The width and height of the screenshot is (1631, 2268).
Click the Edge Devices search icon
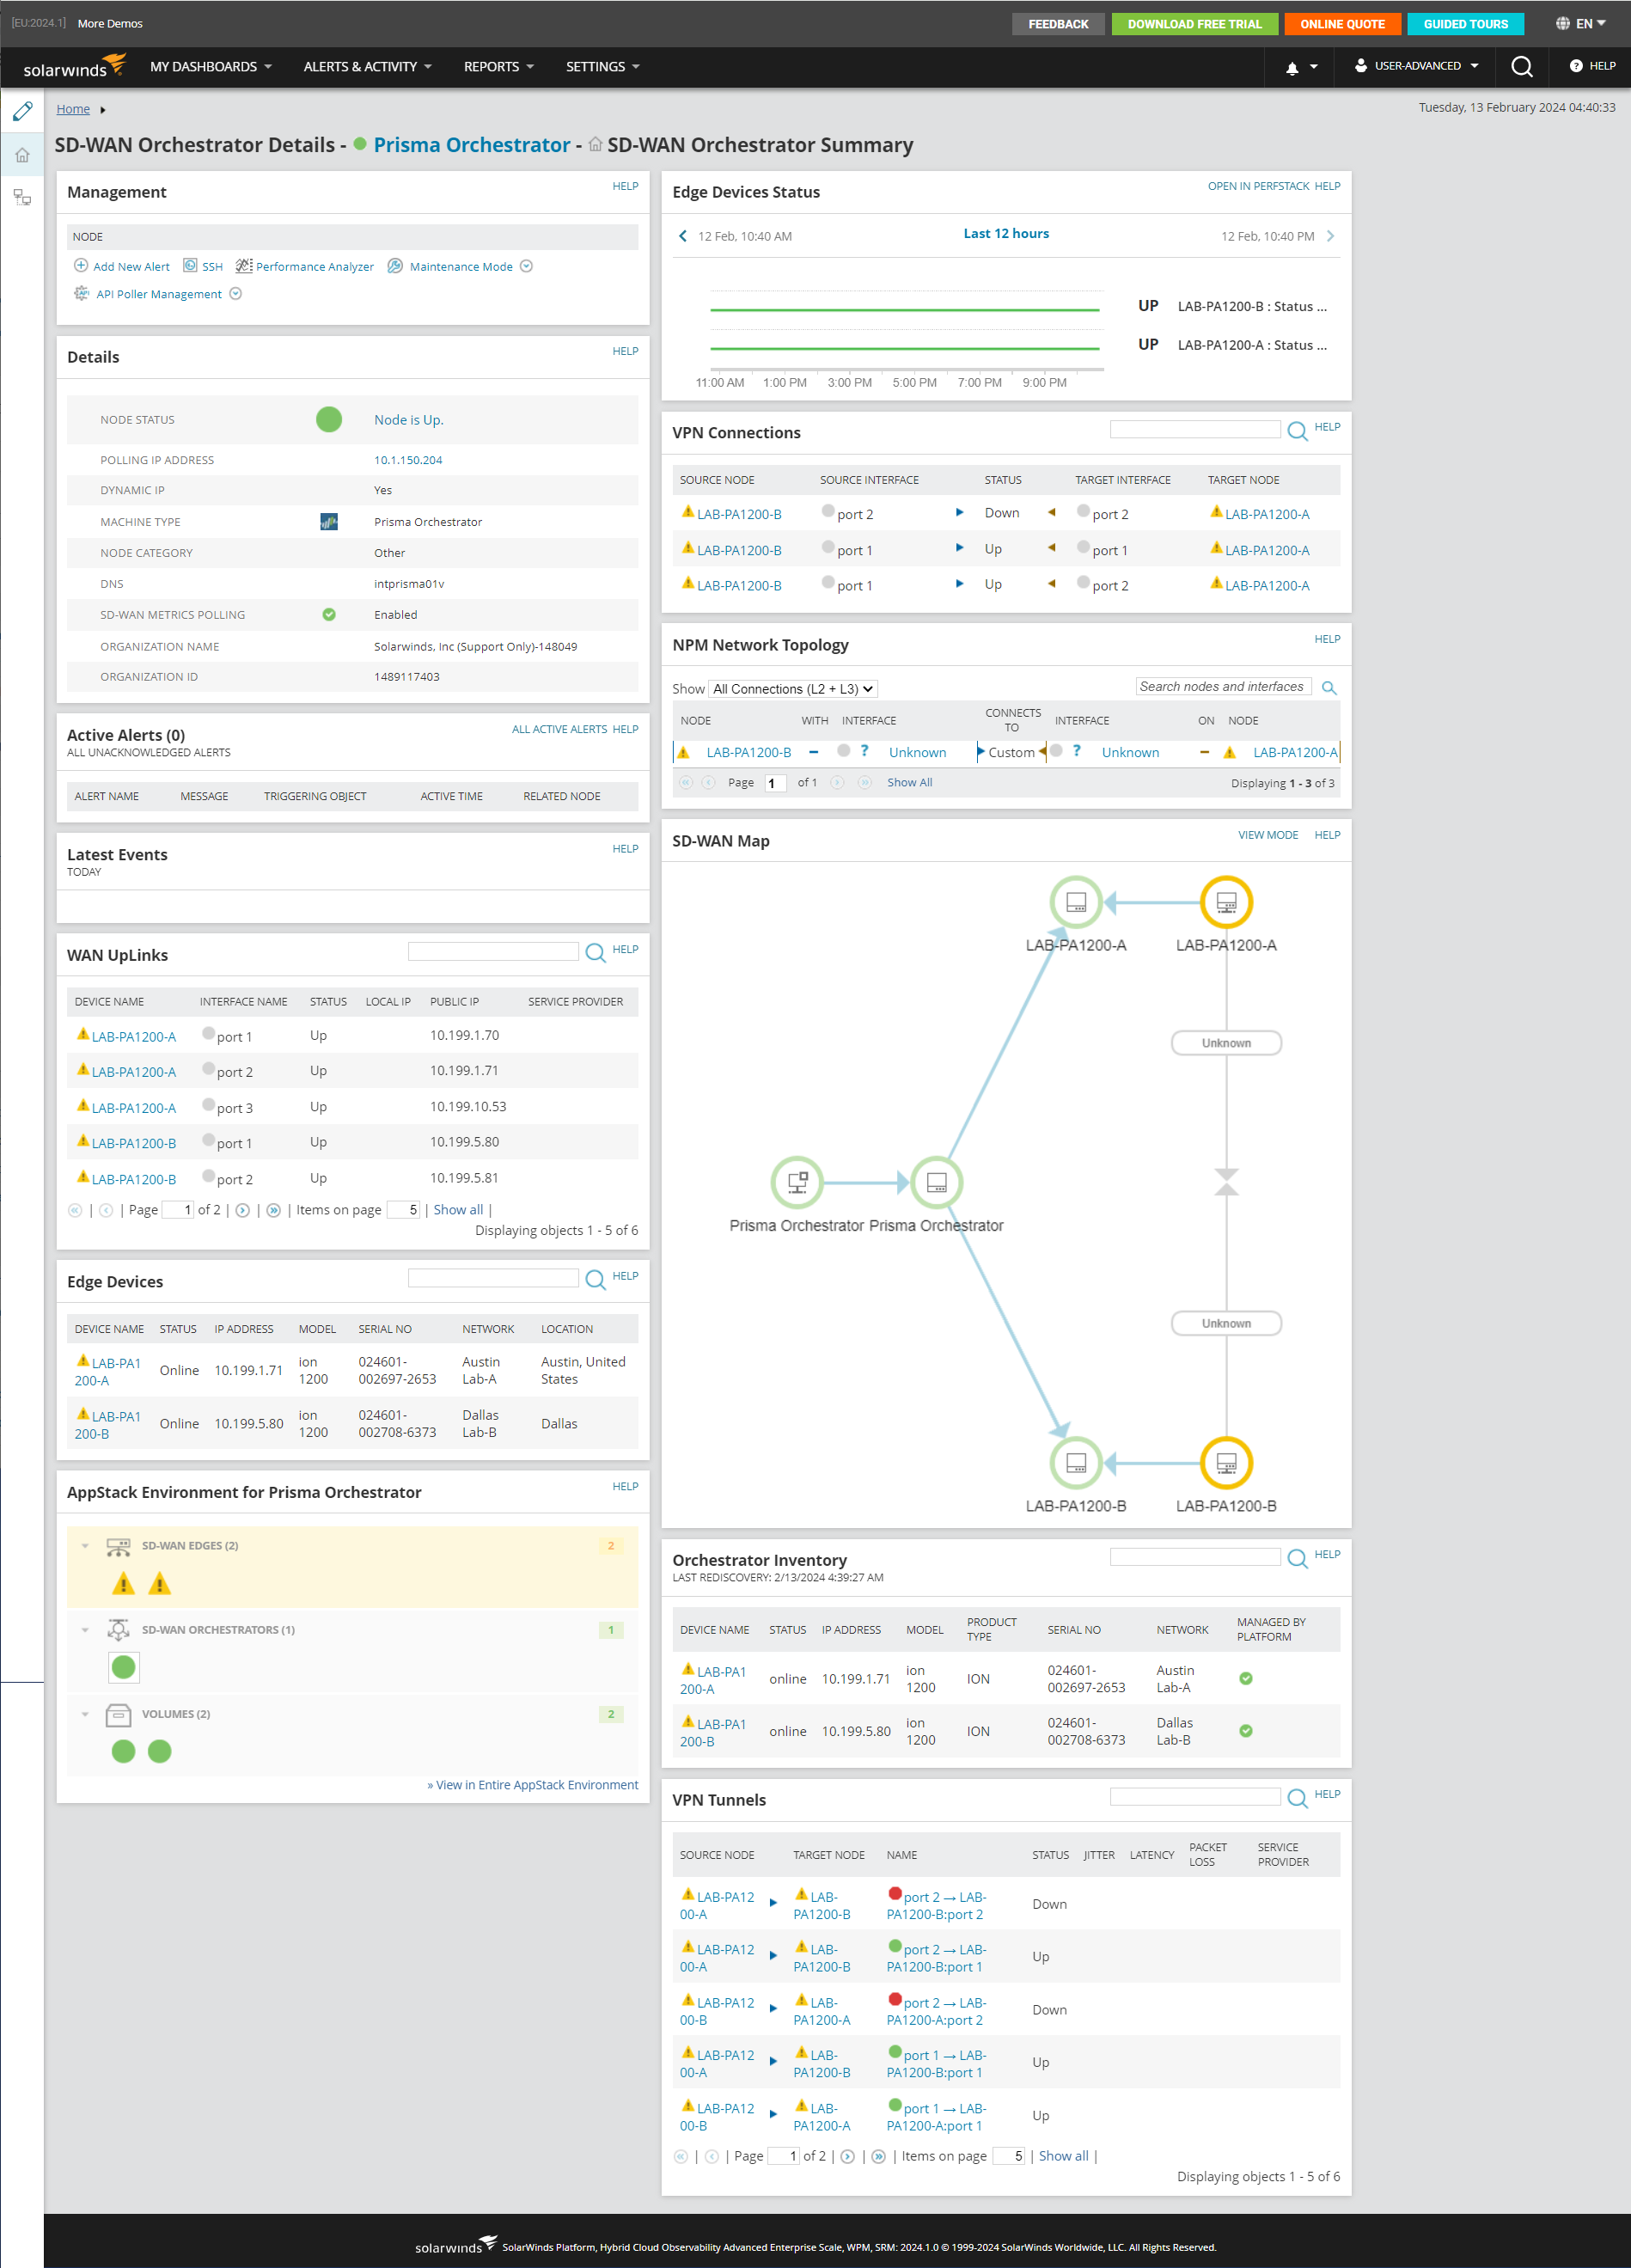595,1280
